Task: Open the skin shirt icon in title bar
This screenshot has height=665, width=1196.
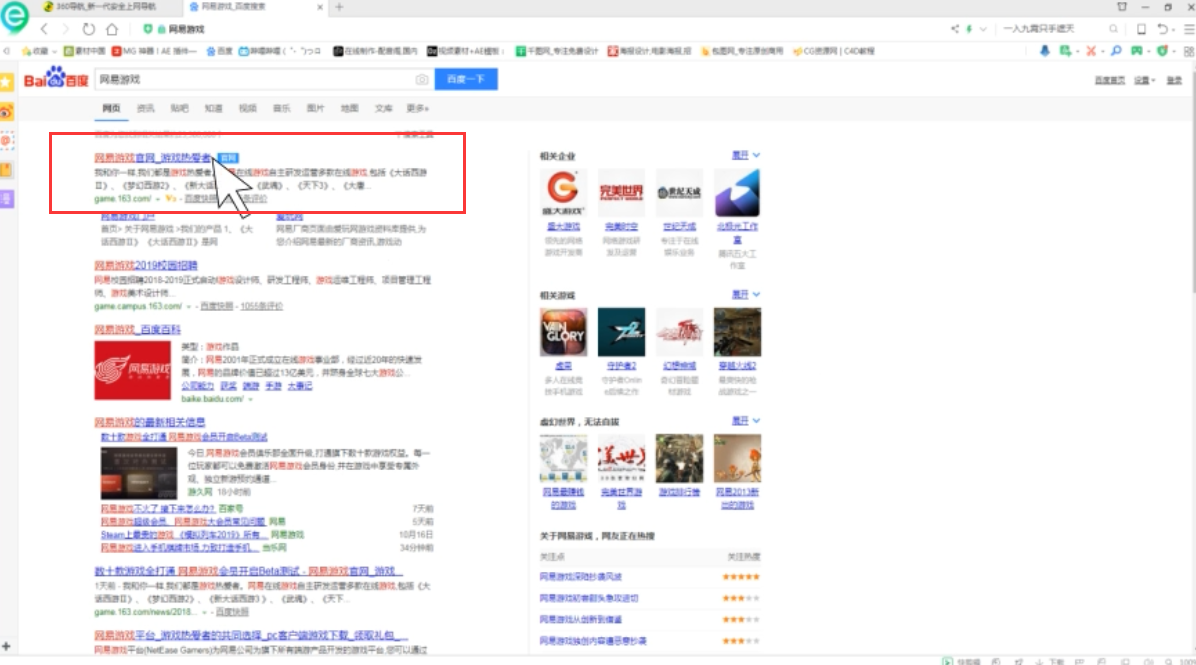Action: [1122, 7]
